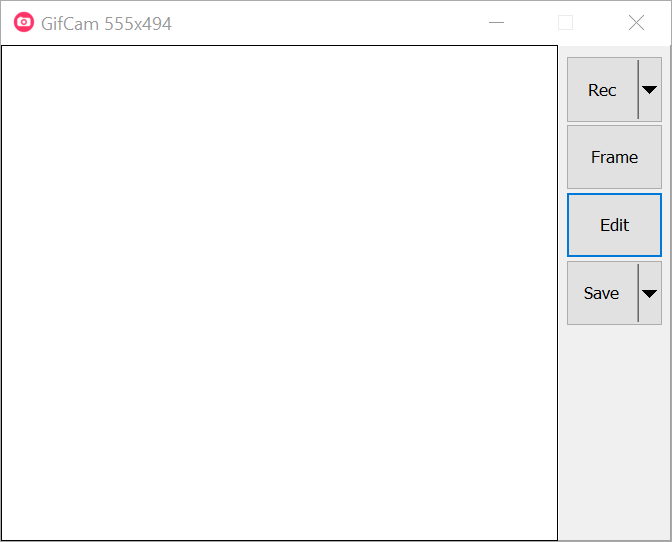The height and width of the screenshot is (542, 672).
Task: Minimize the GifCam window
Action: pos(496,23)
